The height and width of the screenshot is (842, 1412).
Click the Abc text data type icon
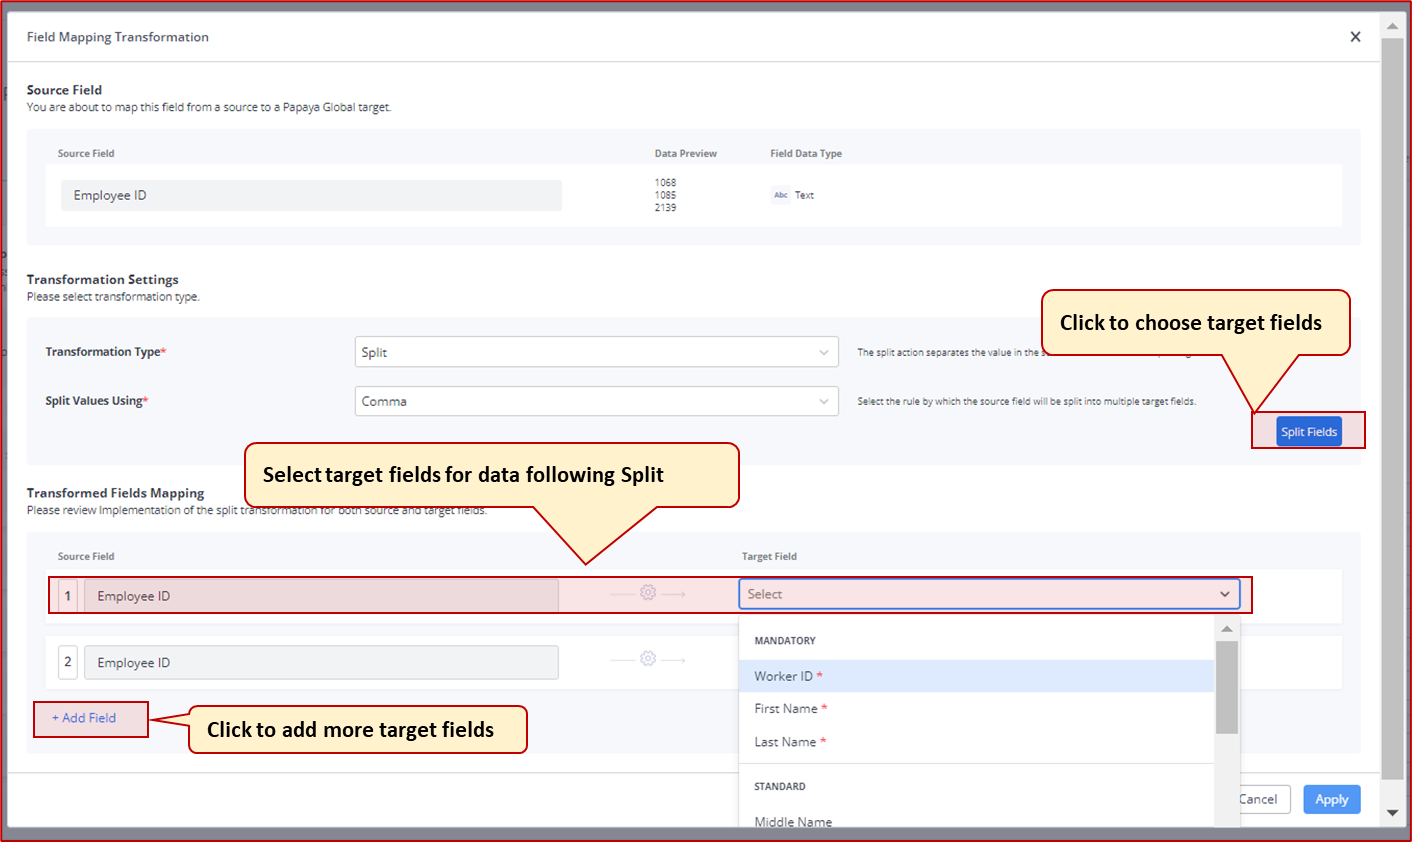pyautogui.click(x=780, y=195)
